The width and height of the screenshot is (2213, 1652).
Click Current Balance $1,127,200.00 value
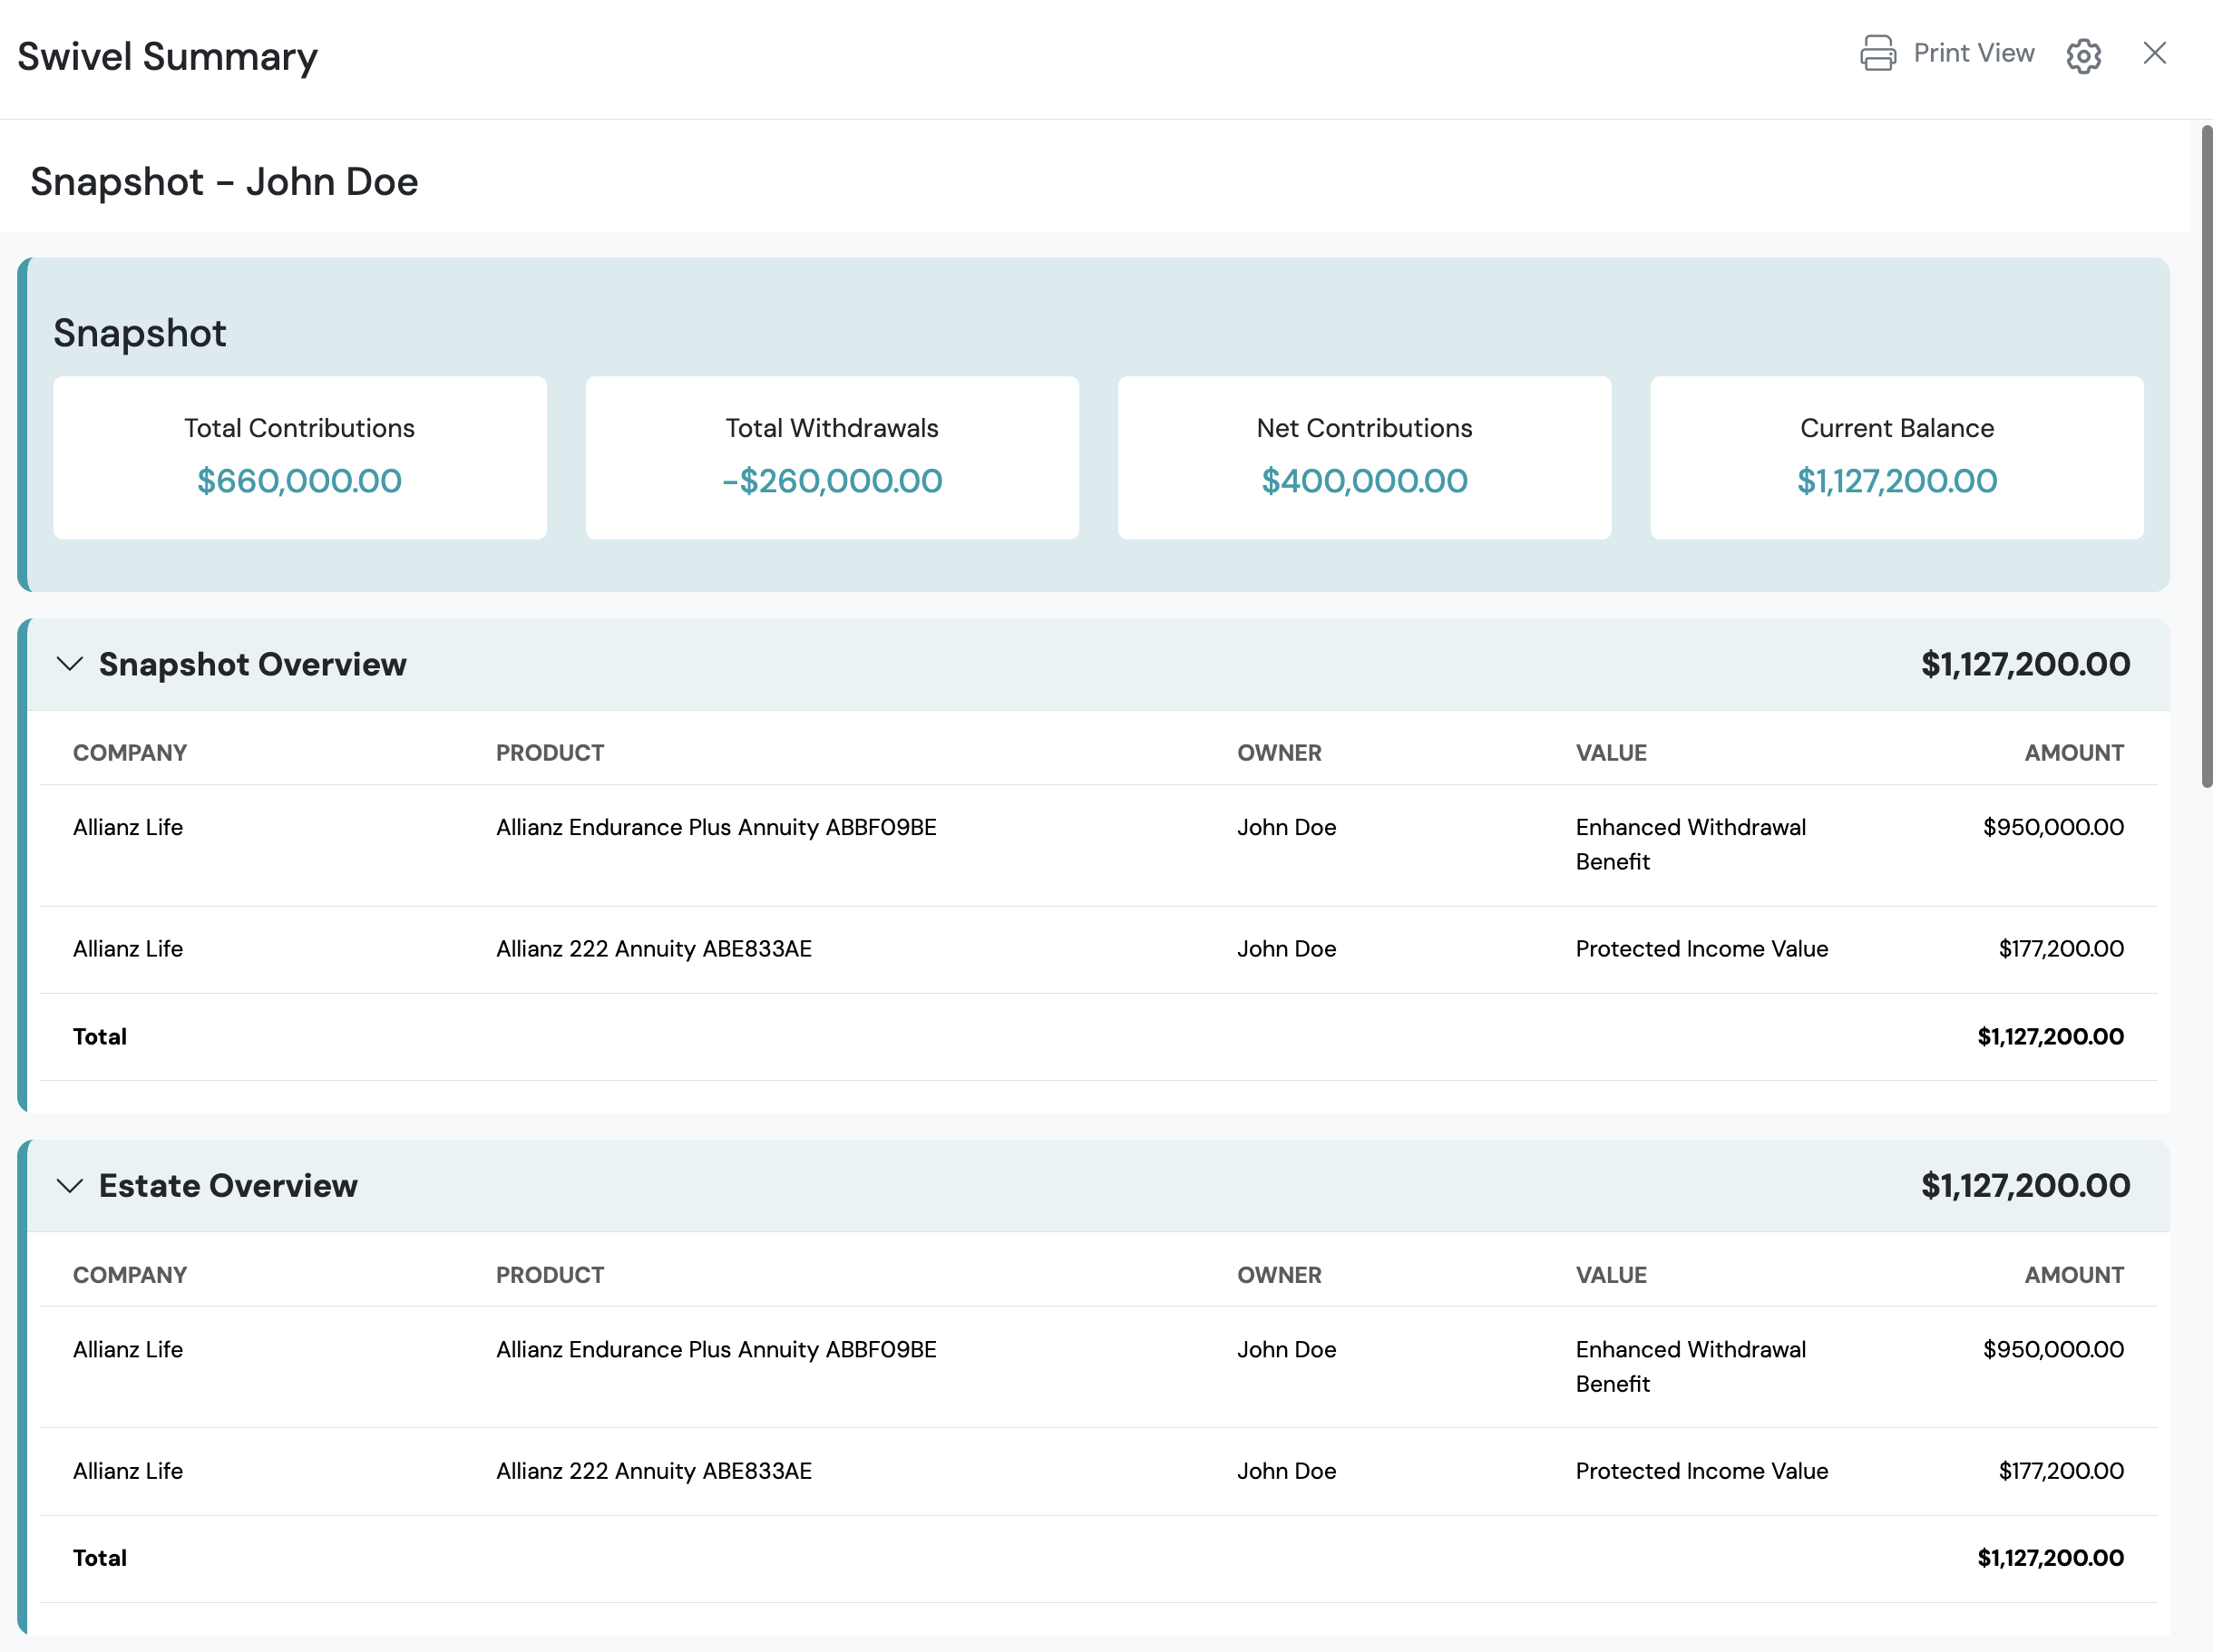1896,481
